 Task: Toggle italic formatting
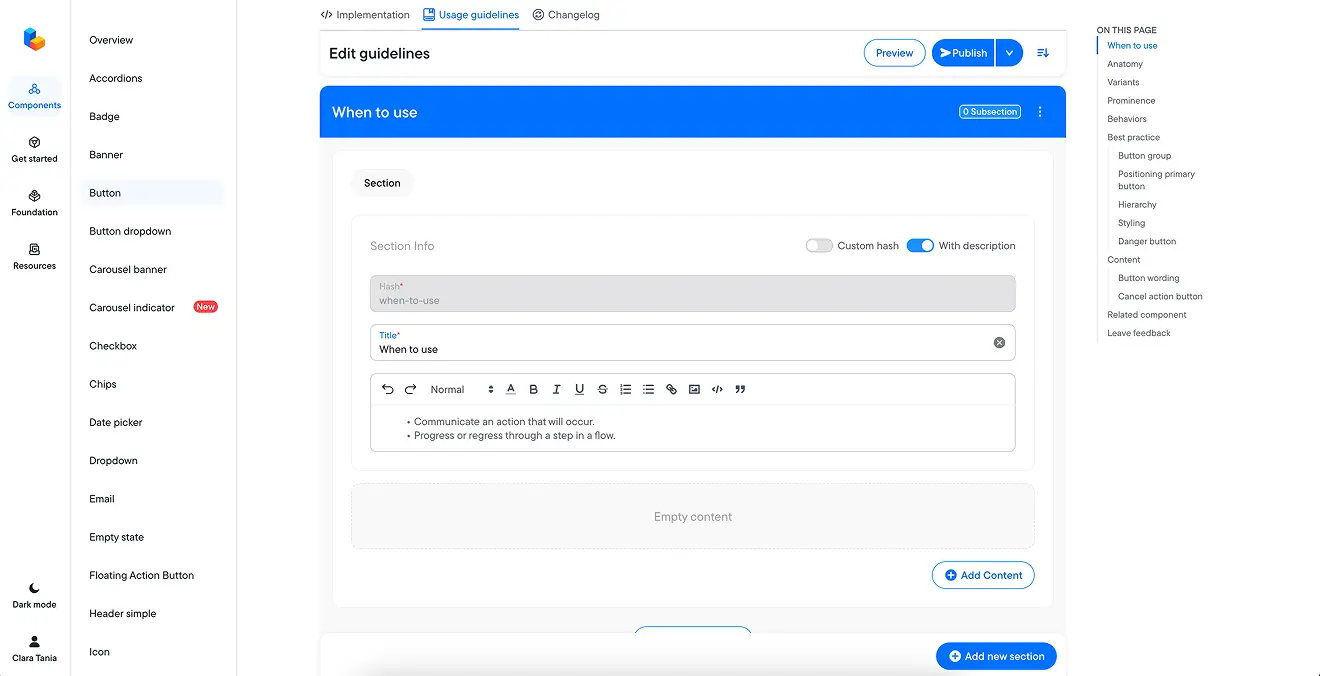point(557,390)
